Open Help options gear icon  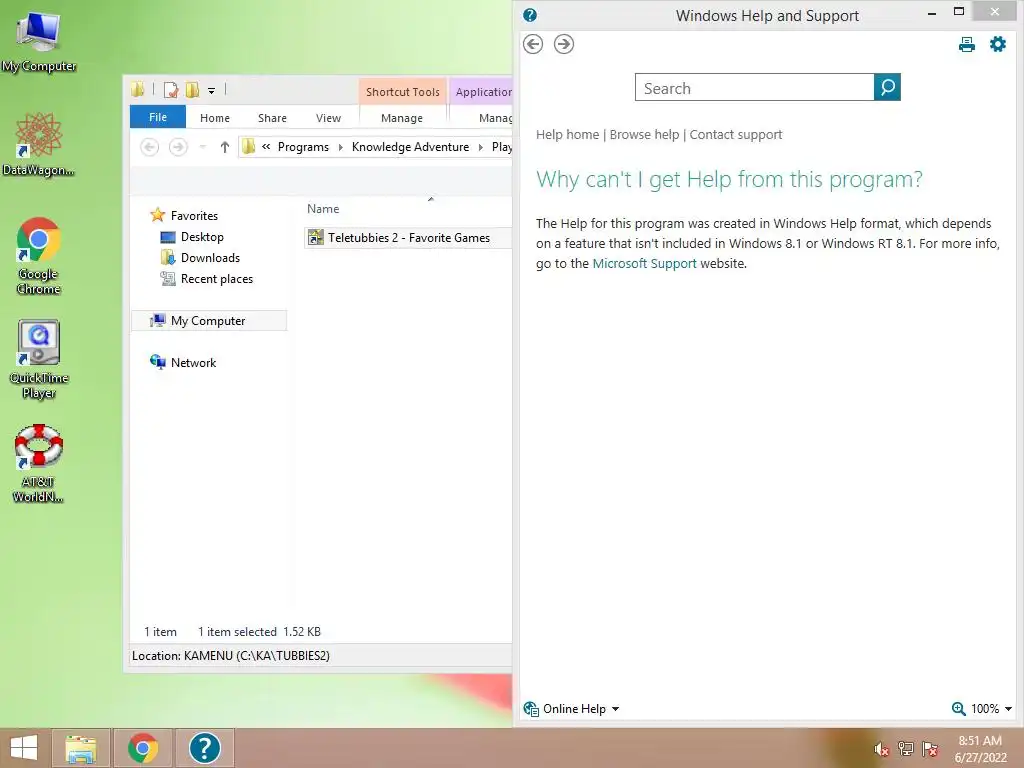pos(998,44)
